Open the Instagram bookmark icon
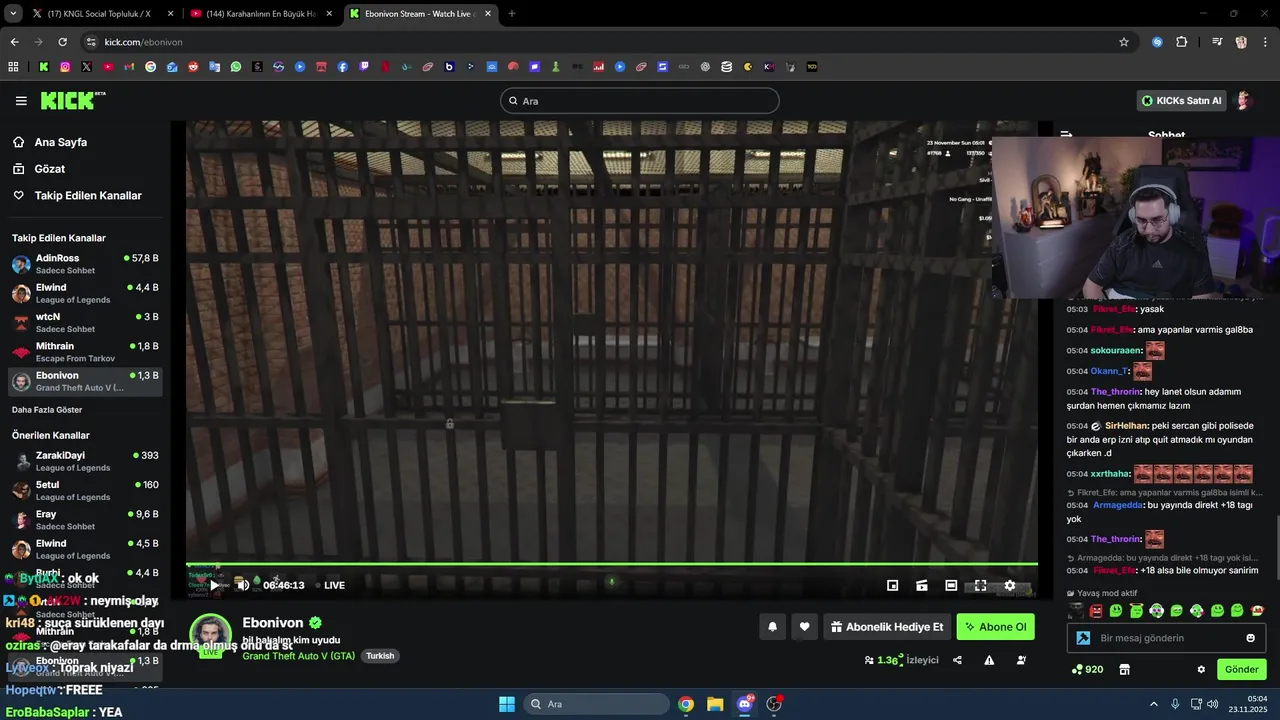 coord(65,67)
